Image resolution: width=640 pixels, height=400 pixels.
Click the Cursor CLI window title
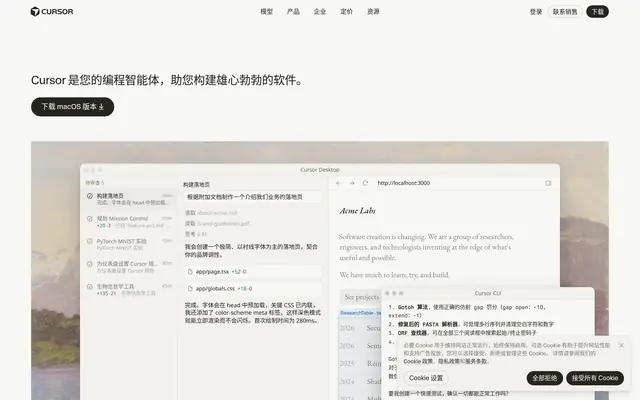488,293
